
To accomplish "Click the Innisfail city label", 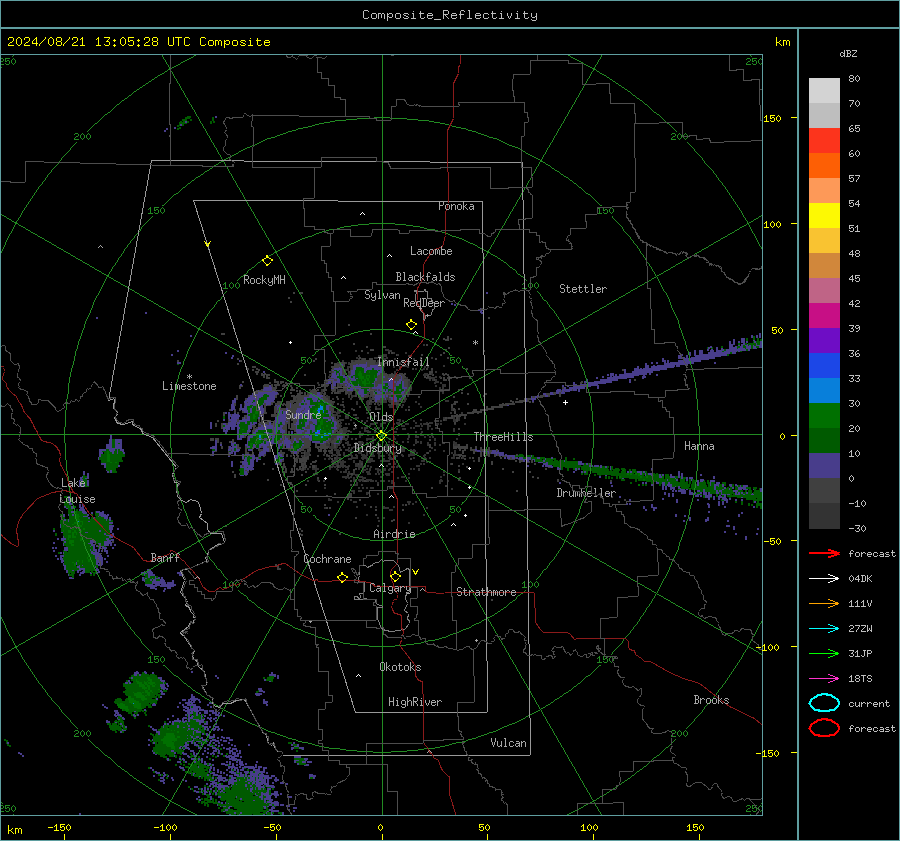I will pyautogui.click(x=403, y=362).
